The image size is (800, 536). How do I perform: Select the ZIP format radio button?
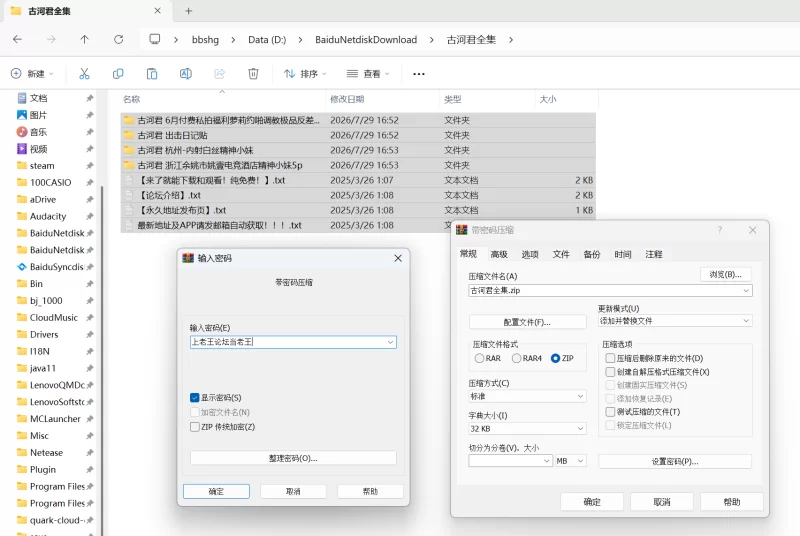coord(556,358)
